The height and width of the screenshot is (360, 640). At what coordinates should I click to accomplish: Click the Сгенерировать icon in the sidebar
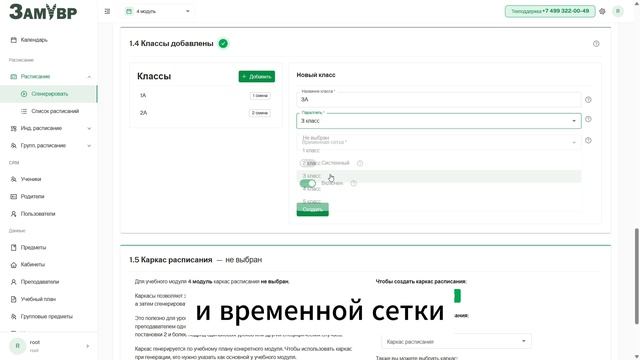pos(24,94)
